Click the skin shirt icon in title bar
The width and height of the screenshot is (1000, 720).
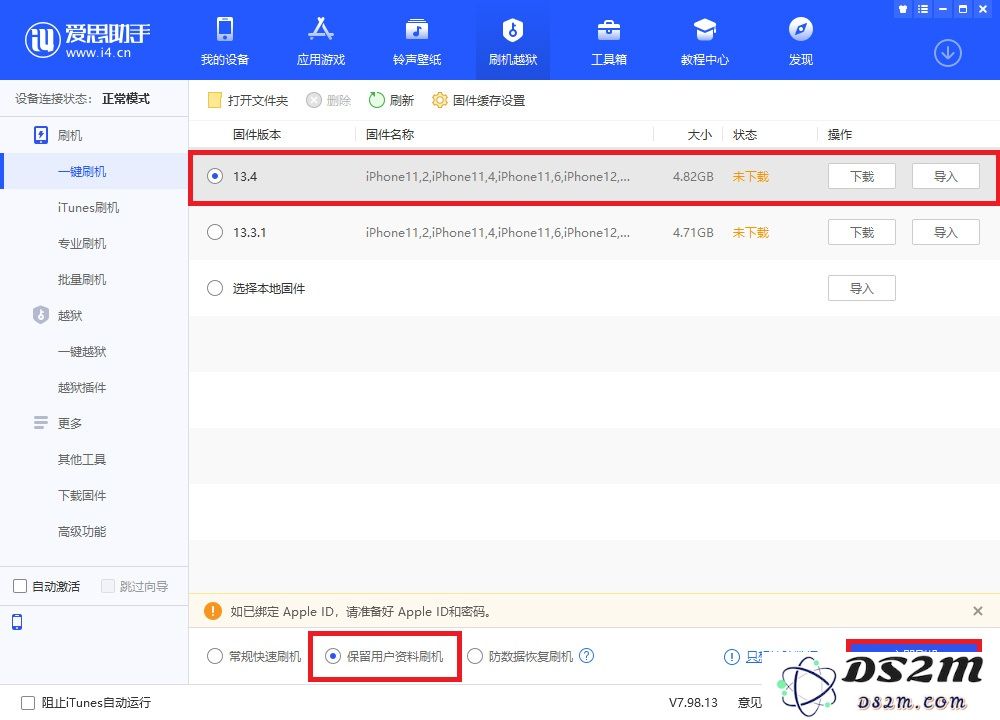click(x=902, y=9)
